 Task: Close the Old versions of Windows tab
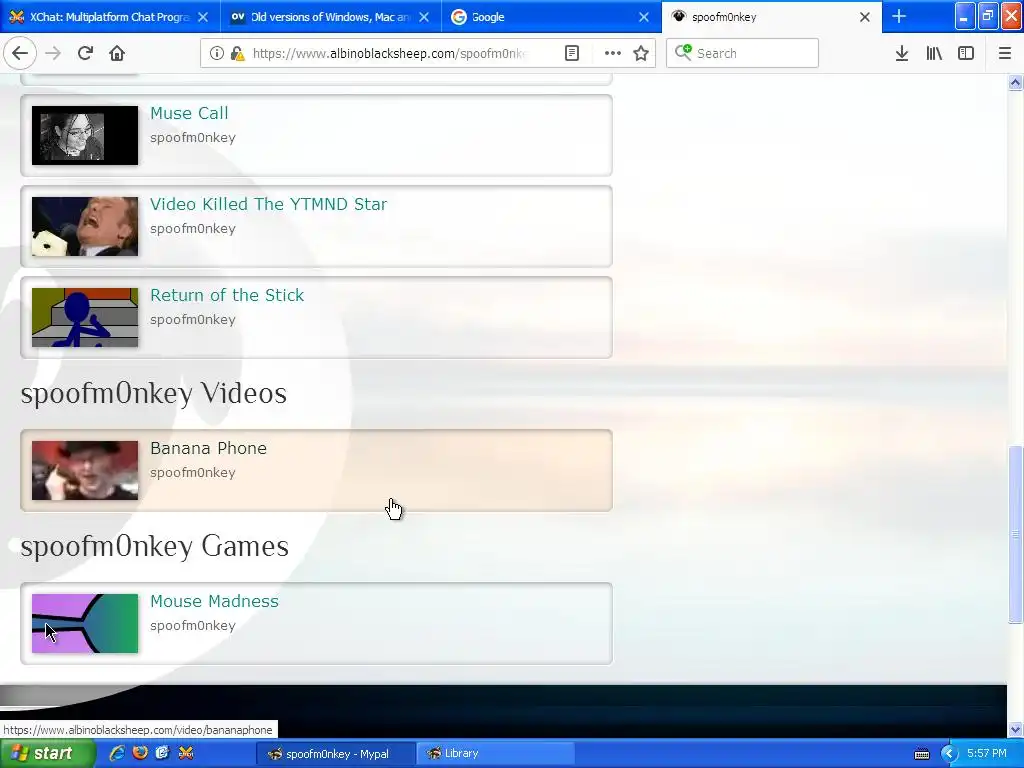424,17
